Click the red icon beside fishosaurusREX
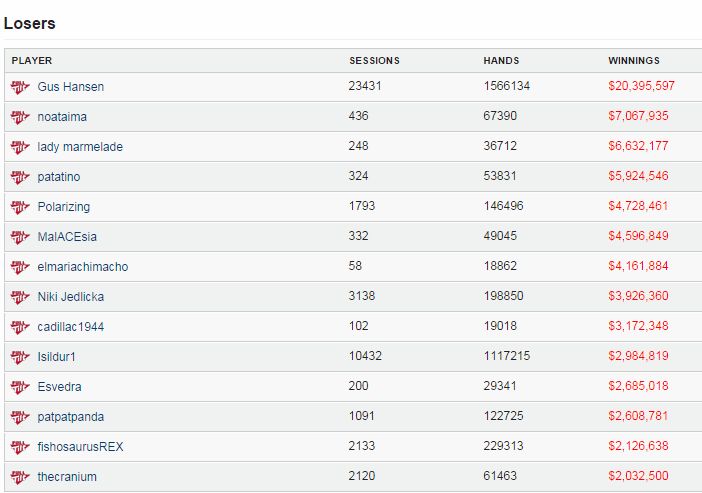Image resolution: width=702 pixels, height=493 pixels. [x=20, y=447]
